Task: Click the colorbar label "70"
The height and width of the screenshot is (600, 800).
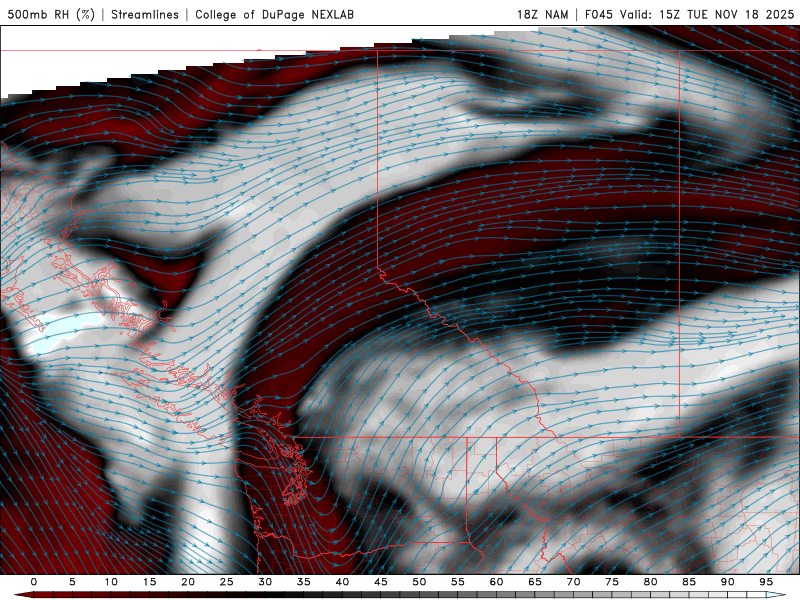Action: point(573,582)
